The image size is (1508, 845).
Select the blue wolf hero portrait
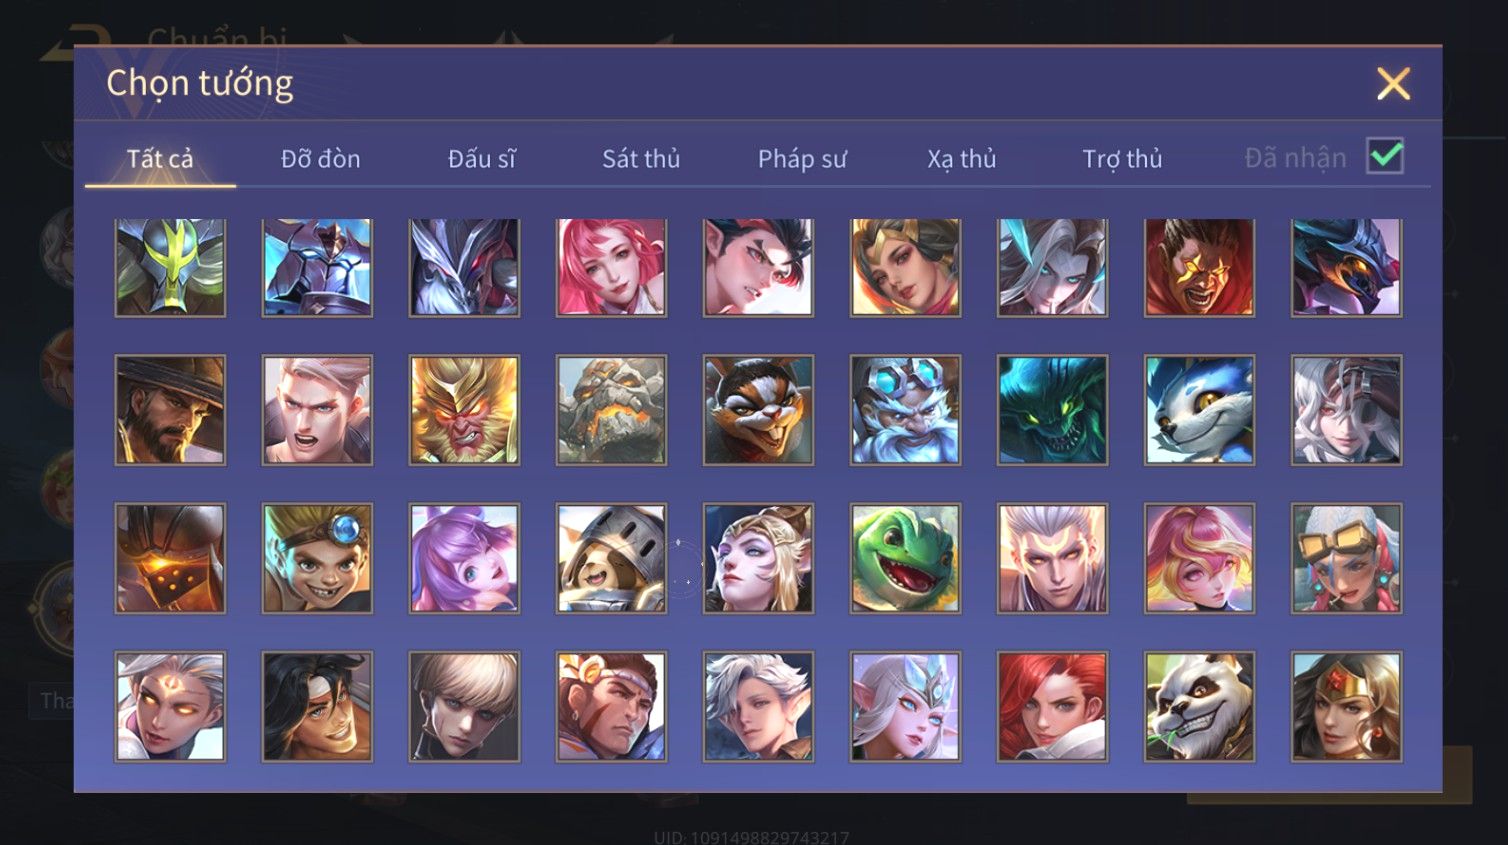pyautogui.click(x=1199, y=410)
